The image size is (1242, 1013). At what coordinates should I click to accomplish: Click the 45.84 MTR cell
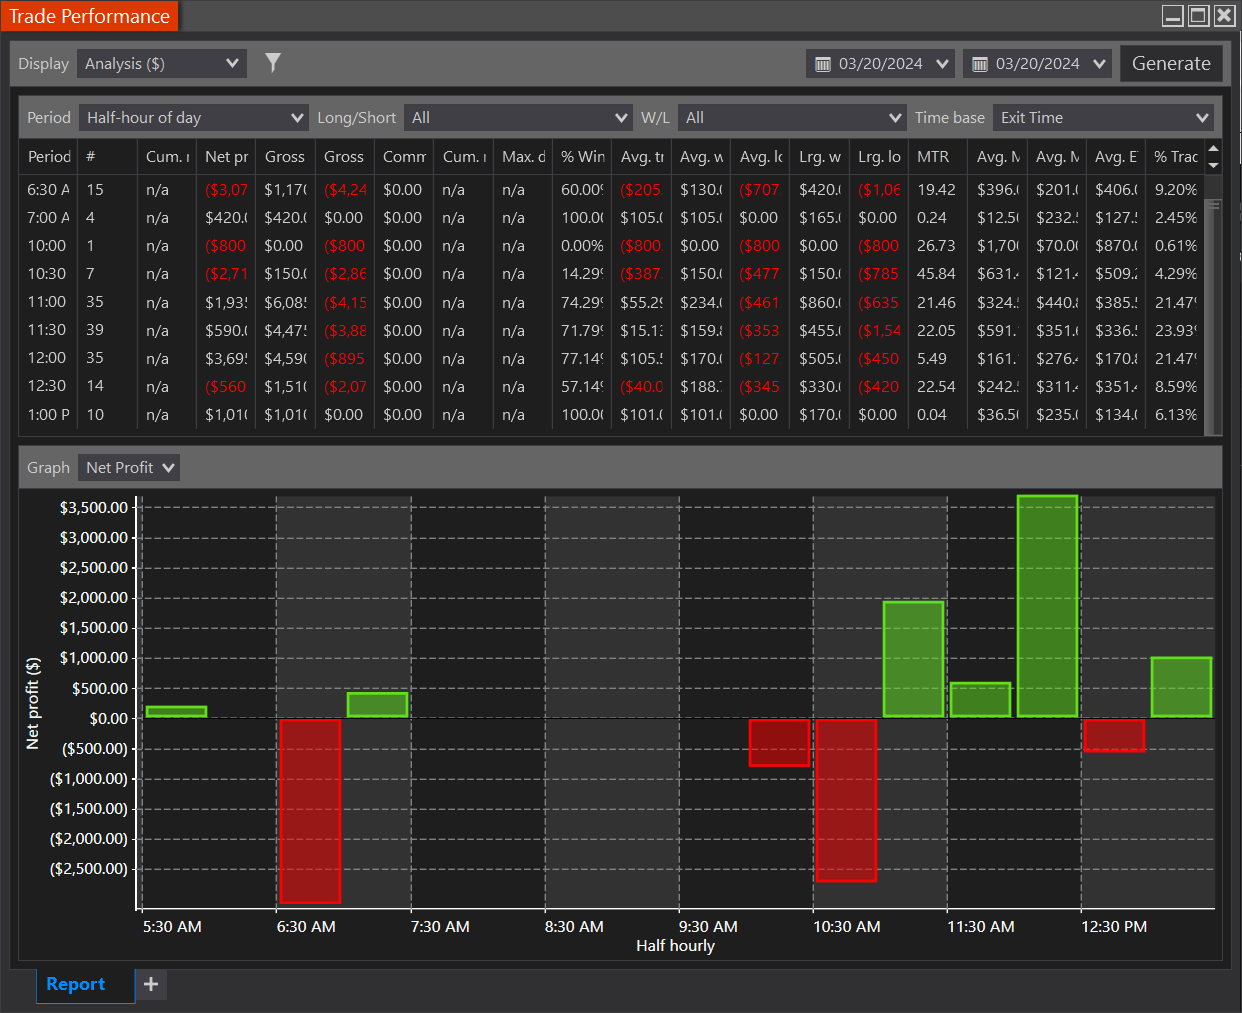936,273
